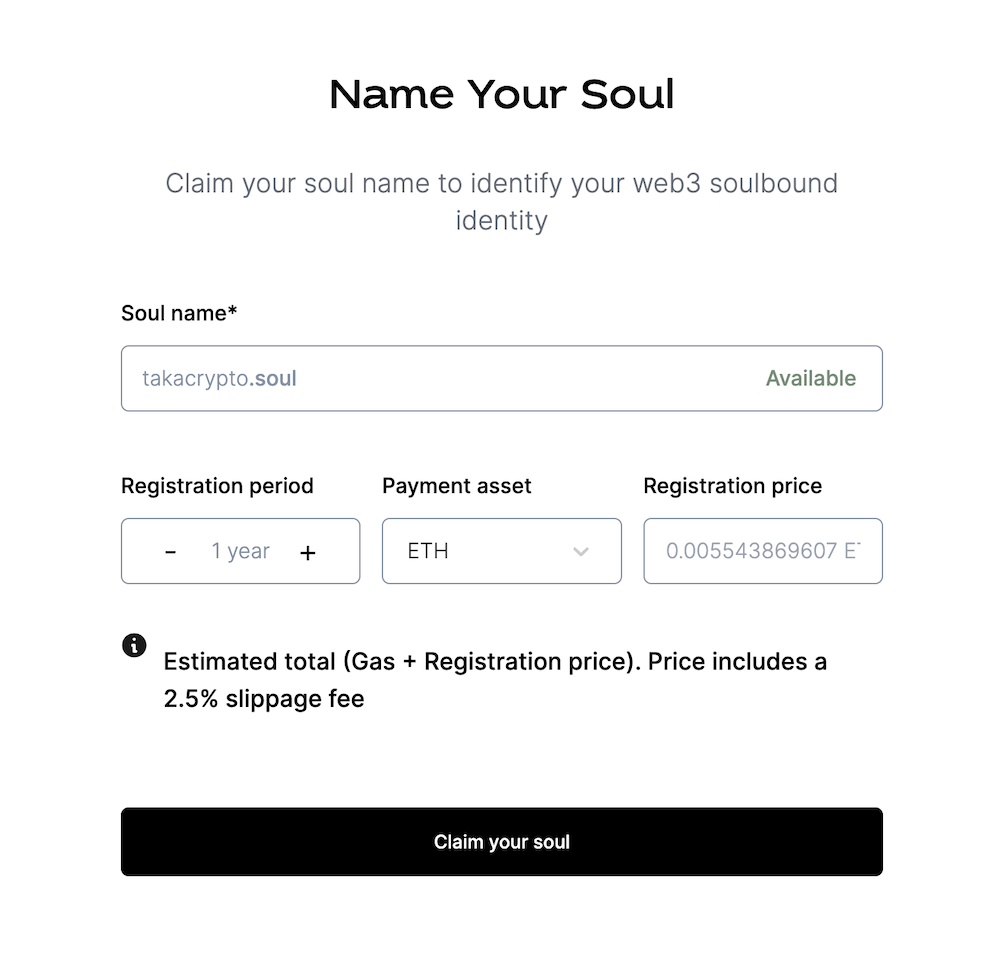Click the Claim your soul button

(501, 841)
